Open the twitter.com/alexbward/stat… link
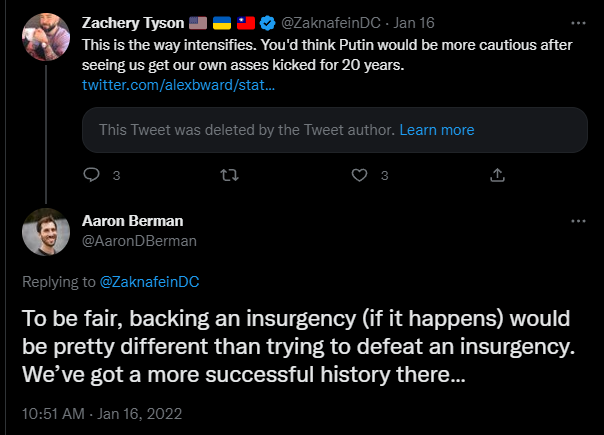The width and height of the screenshot is (604, 435). pyautogui.click(x=178, y=87)
